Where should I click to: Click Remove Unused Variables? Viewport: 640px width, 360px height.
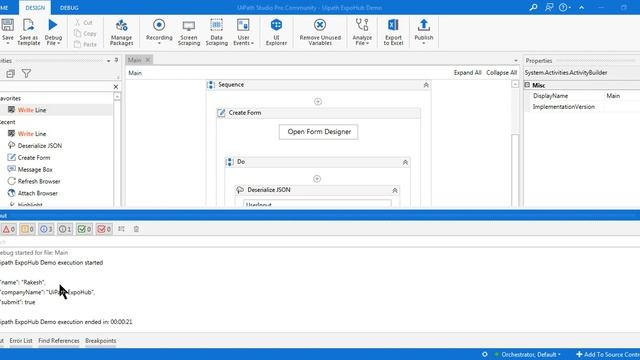point(320,31)
